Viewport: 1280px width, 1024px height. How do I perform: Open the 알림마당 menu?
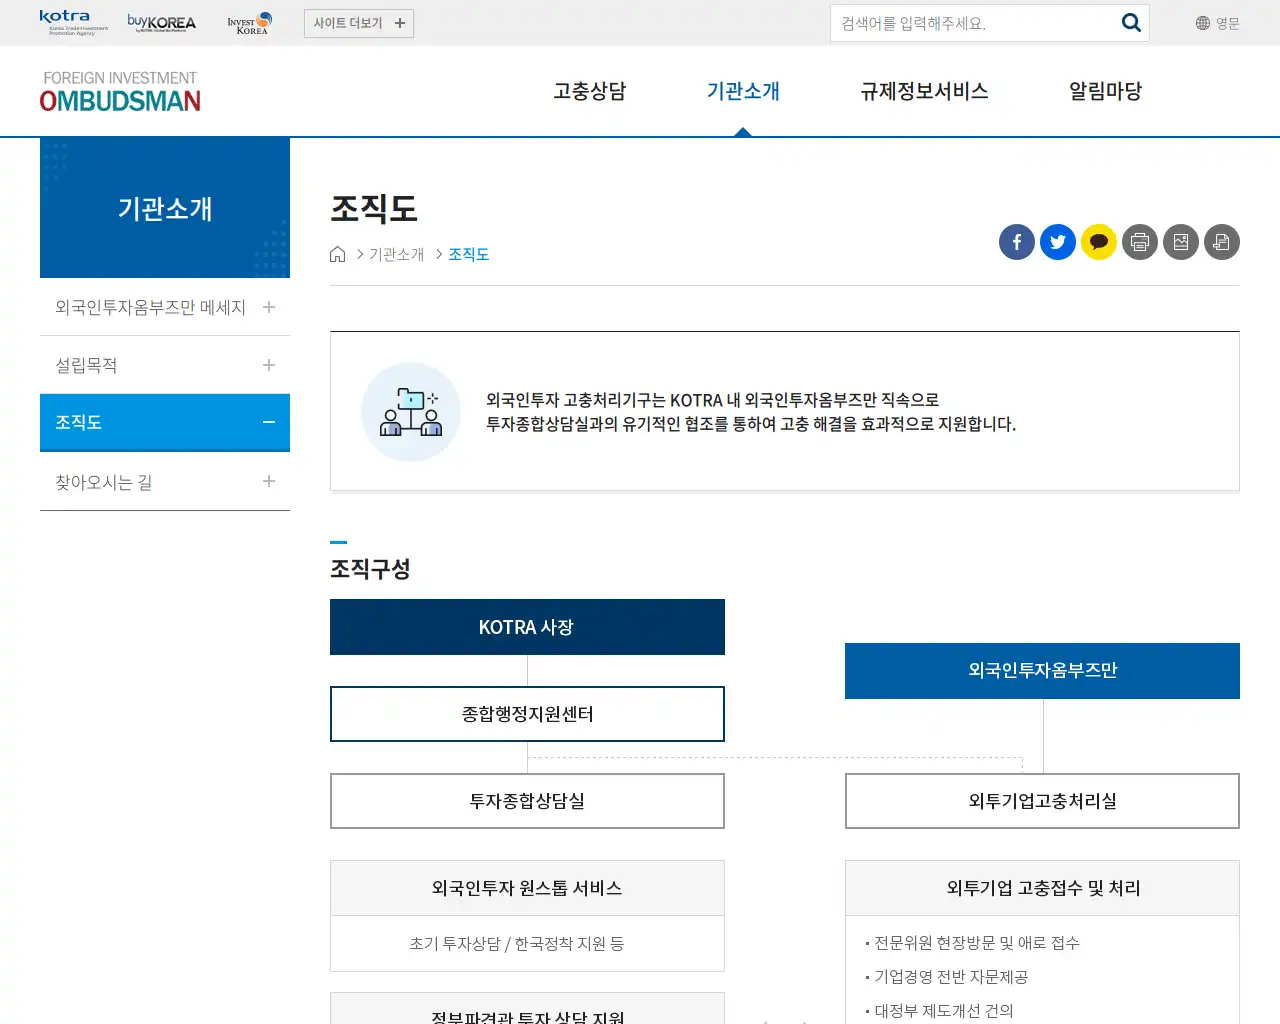click(x=1104, y=90)
